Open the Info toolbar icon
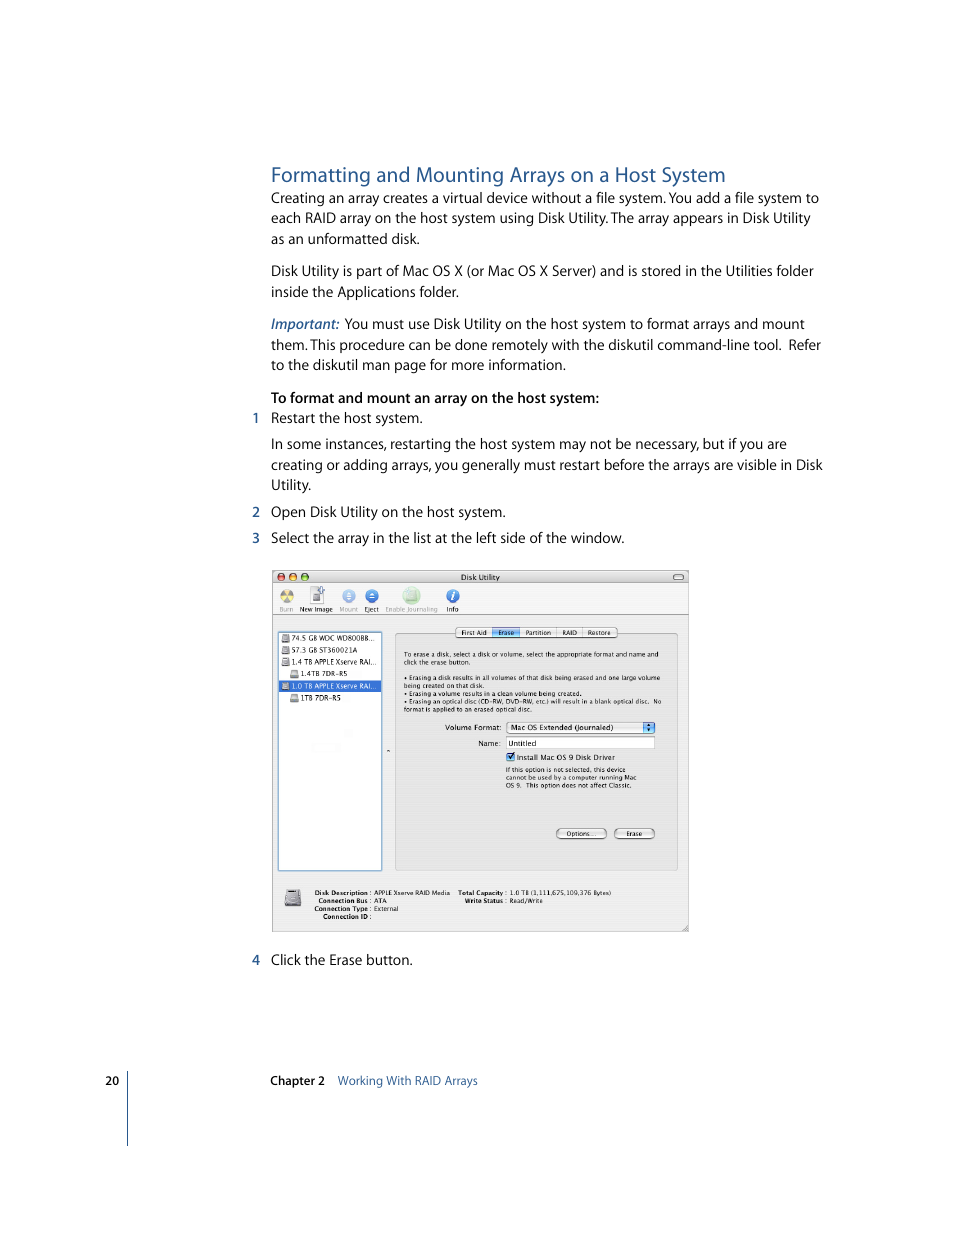 (453, 596)
